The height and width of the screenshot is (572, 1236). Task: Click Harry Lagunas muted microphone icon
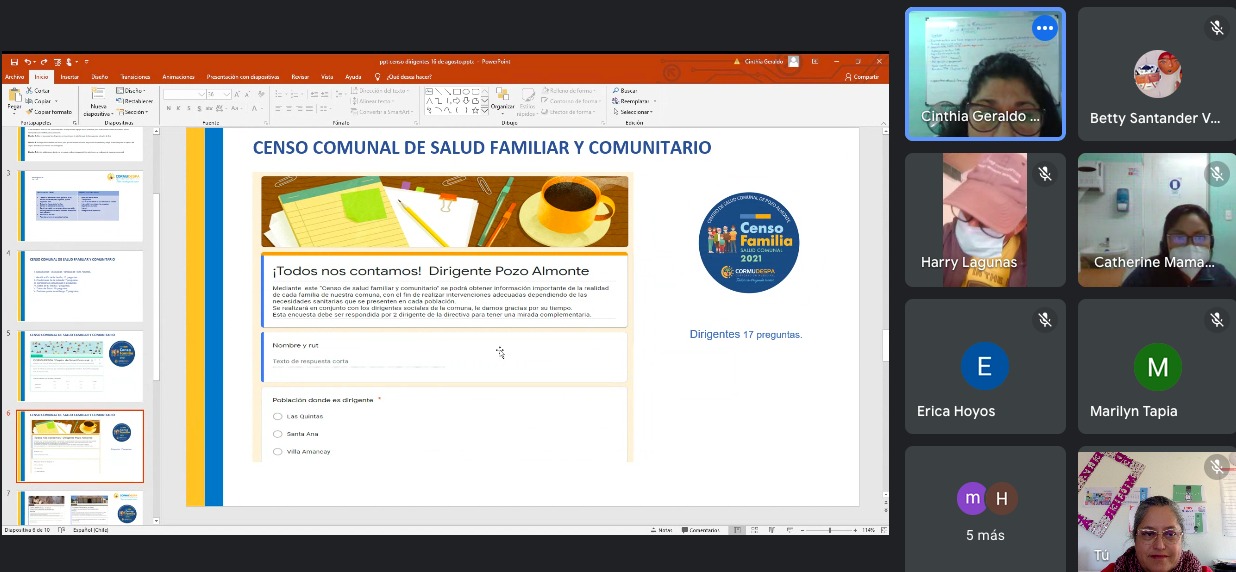pyautogui.click(x=1044, y=174)
